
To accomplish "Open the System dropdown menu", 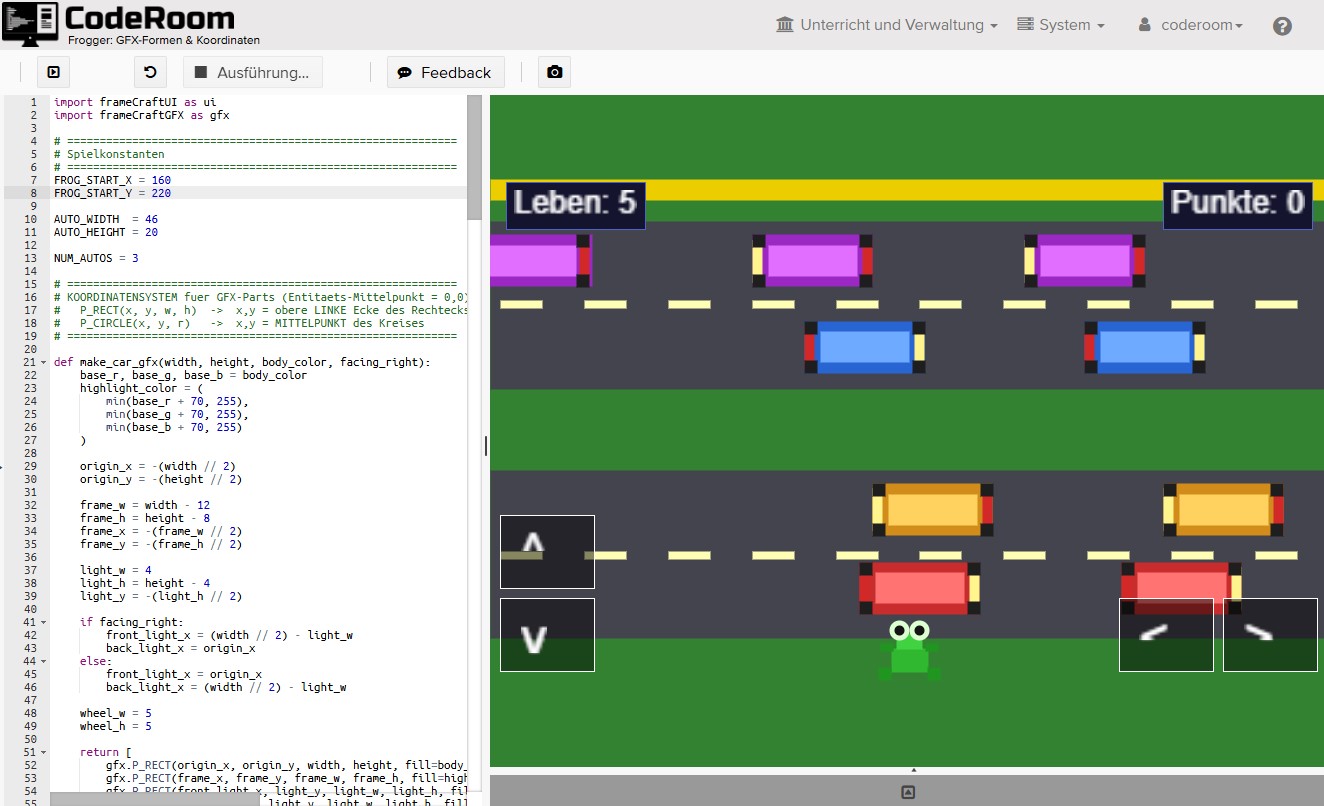I will [x=1060, y=25].
